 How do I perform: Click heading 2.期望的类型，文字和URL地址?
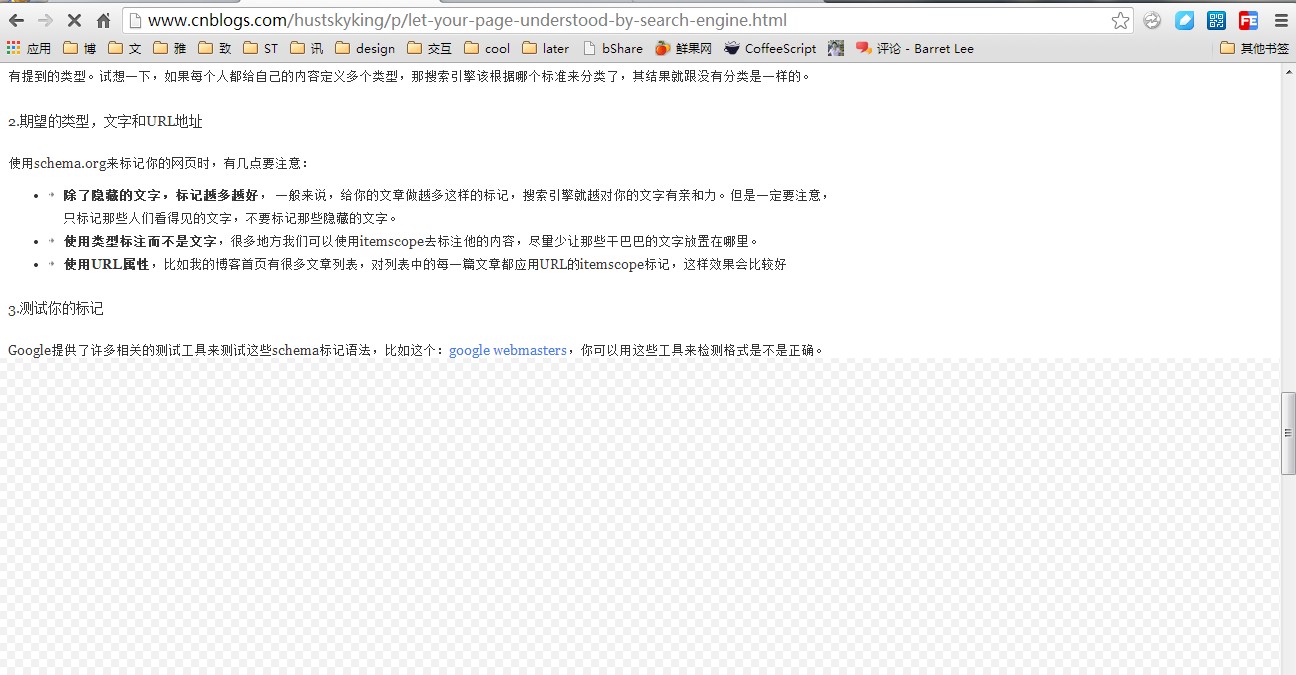[x=105, y=122]
